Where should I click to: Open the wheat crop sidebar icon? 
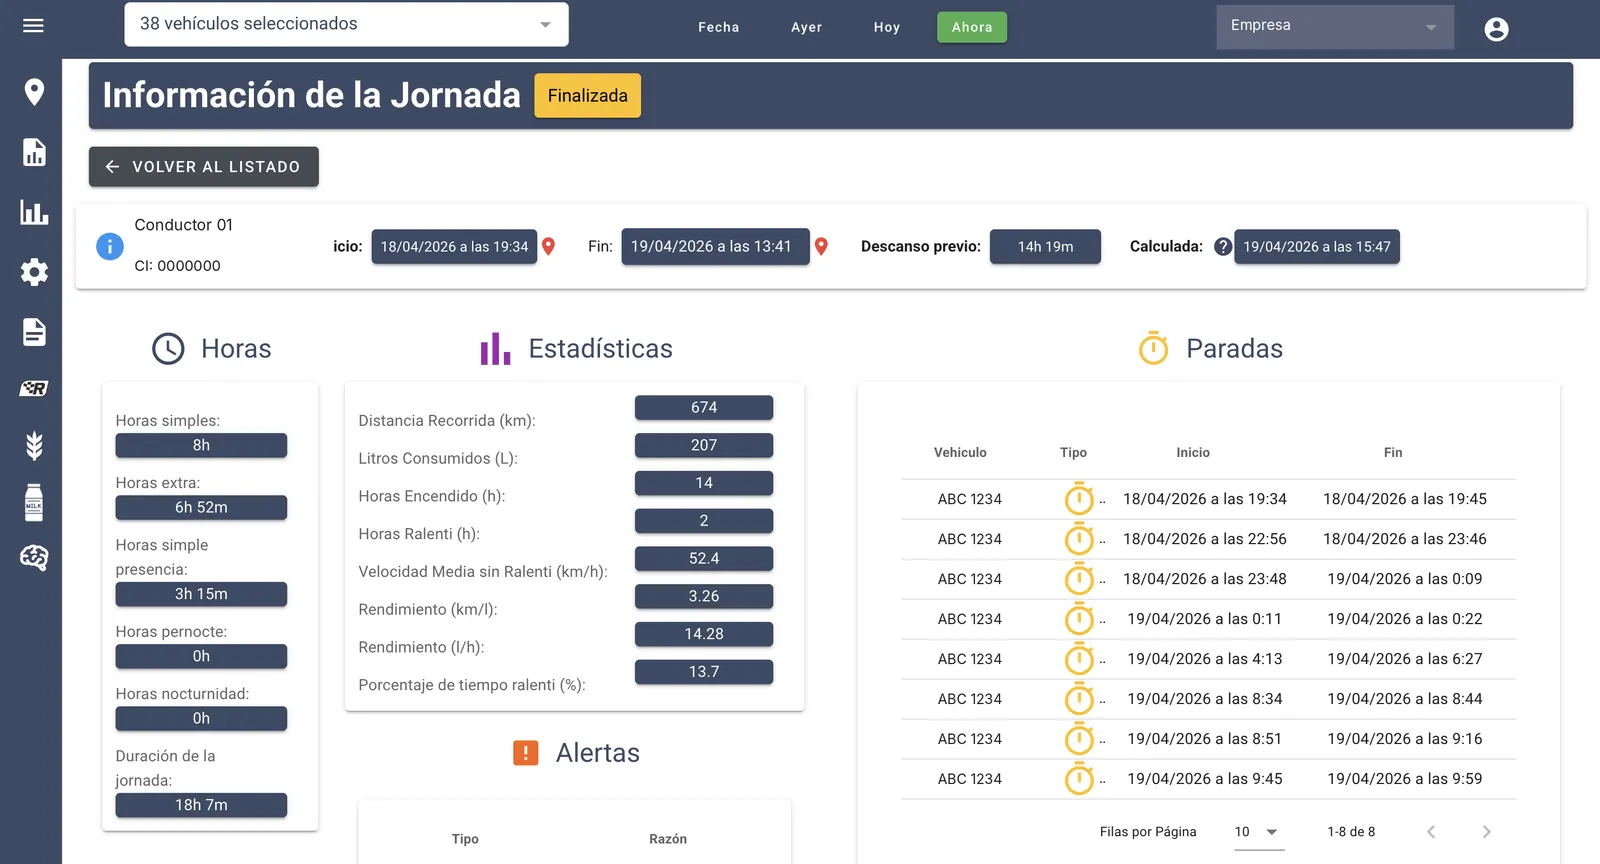click(34, 445)
